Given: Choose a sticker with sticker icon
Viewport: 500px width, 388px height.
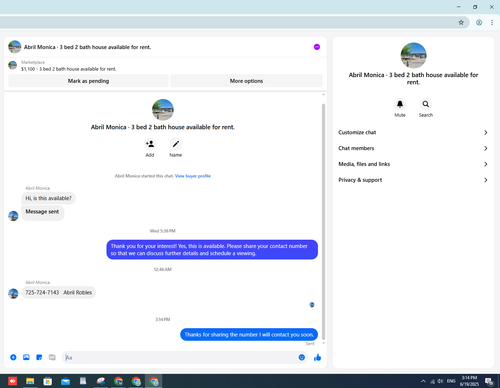Looking at the screenshot, I should 39,357.
